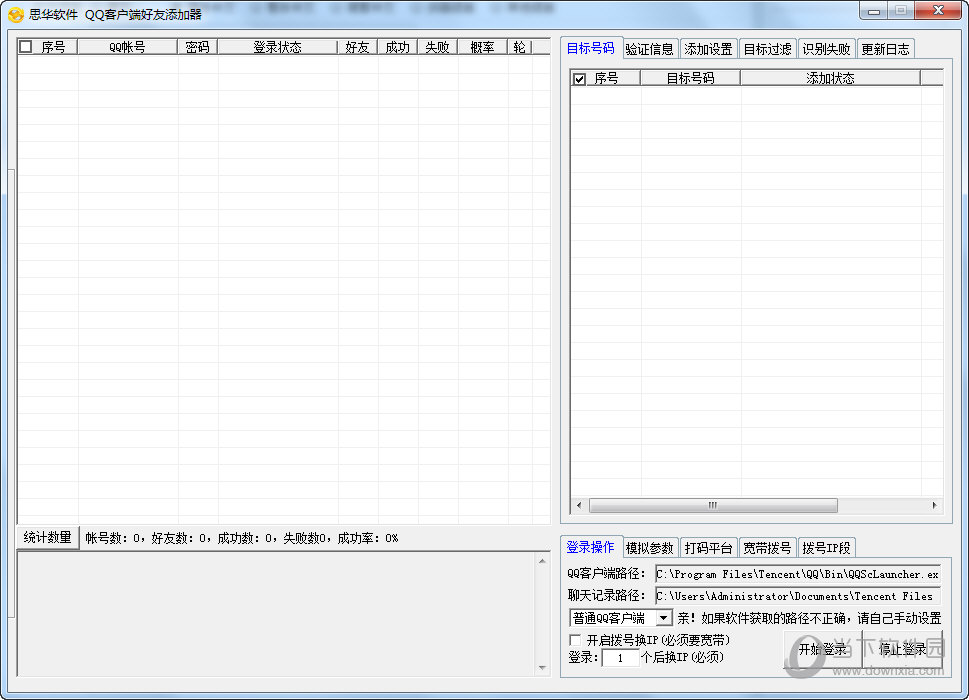Click the left scroll arrow of target list
969x700 pixels.
tap(578, 505)
